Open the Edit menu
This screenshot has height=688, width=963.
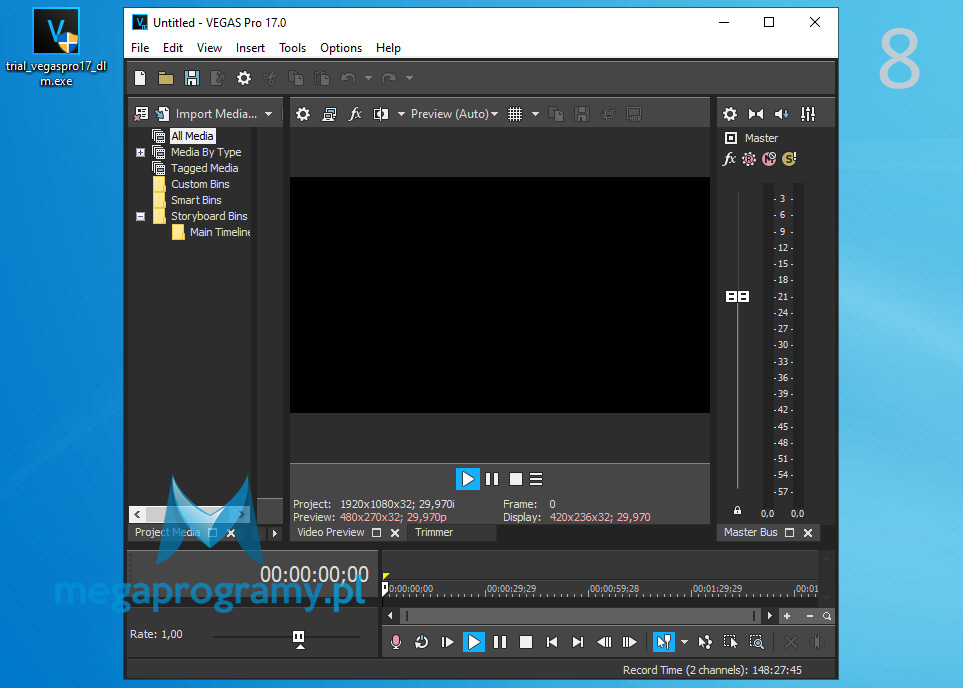click(173, 48)
